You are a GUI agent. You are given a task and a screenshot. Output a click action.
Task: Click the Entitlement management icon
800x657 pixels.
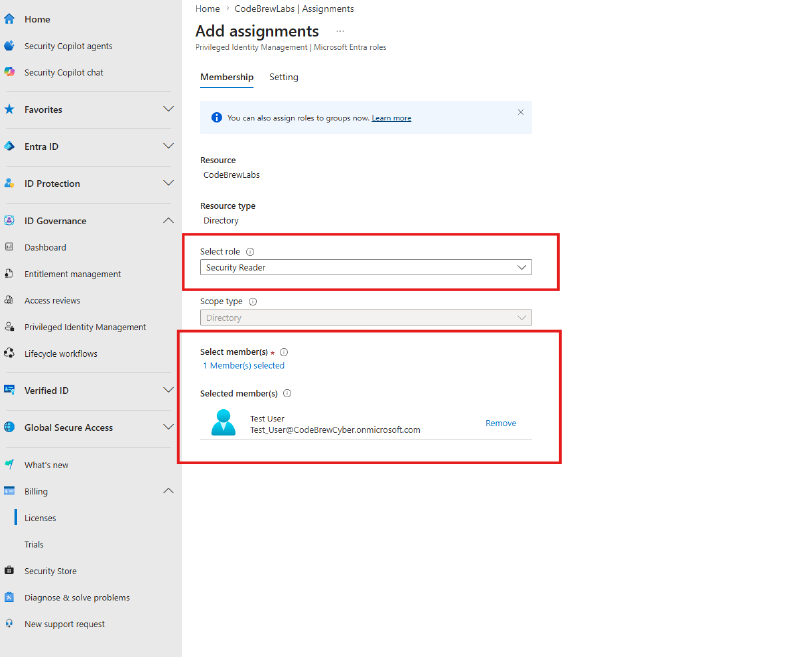tap(9, 273)
